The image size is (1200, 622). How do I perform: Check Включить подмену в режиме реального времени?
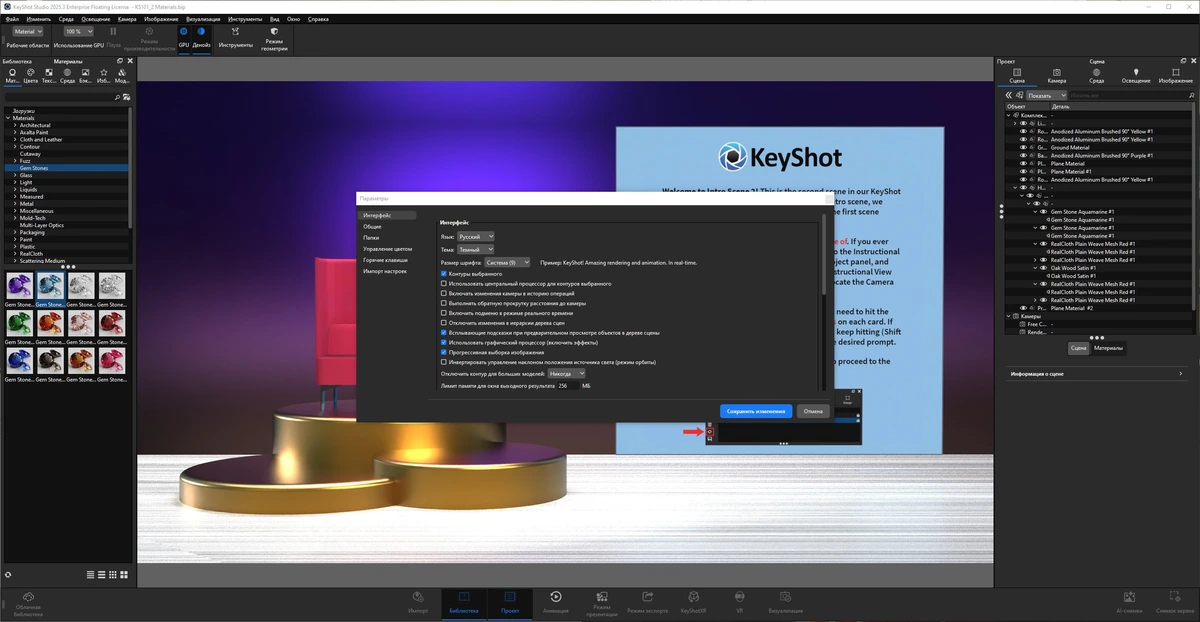coord(444,313)
